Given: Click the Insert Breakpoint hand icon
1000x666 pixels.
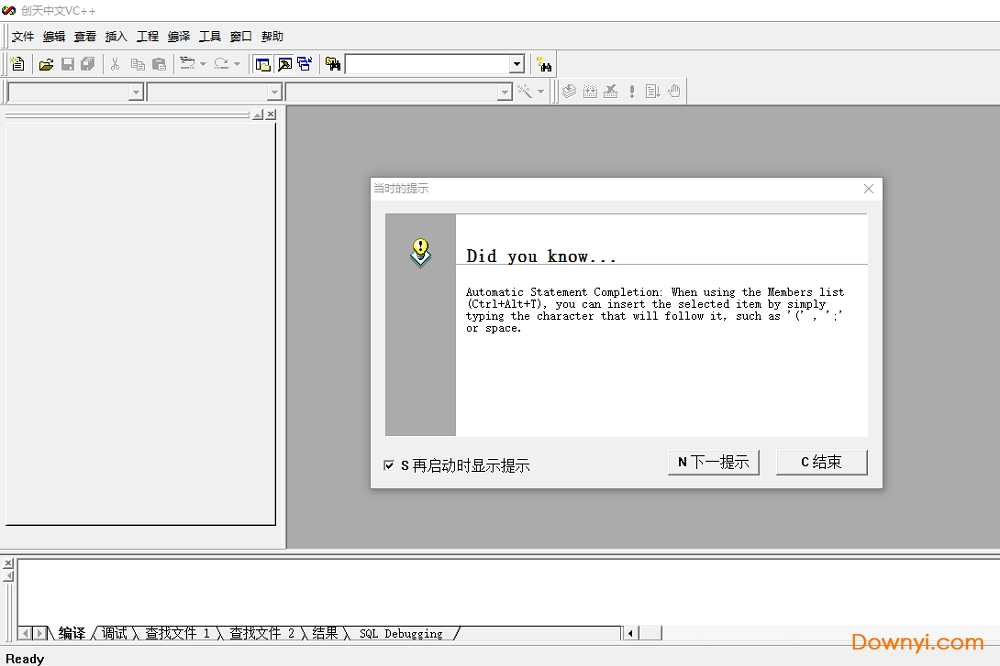Looking at the screenshot, I should click(675, 92).
